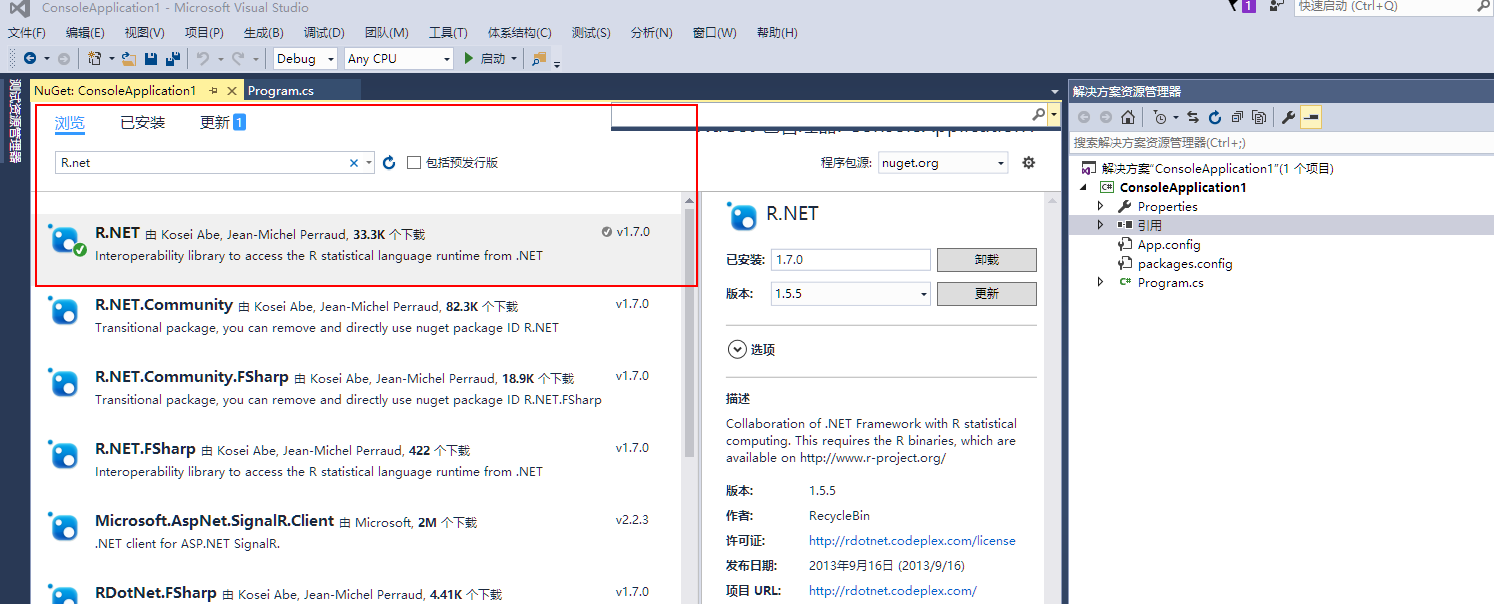
Task: Click Show All Files icon
Action: tap(1259, 117)
